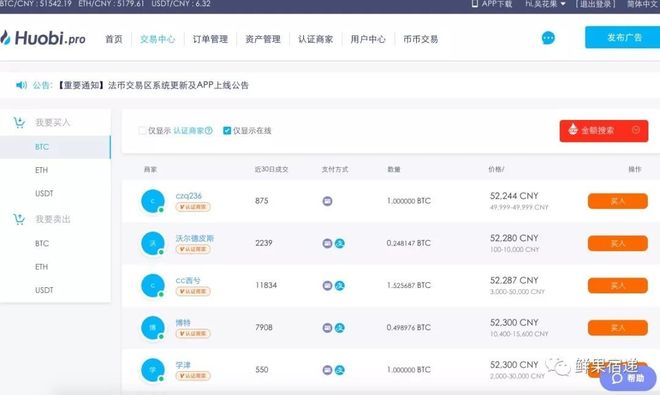Open the chat message bubble icon

(548, 38)
